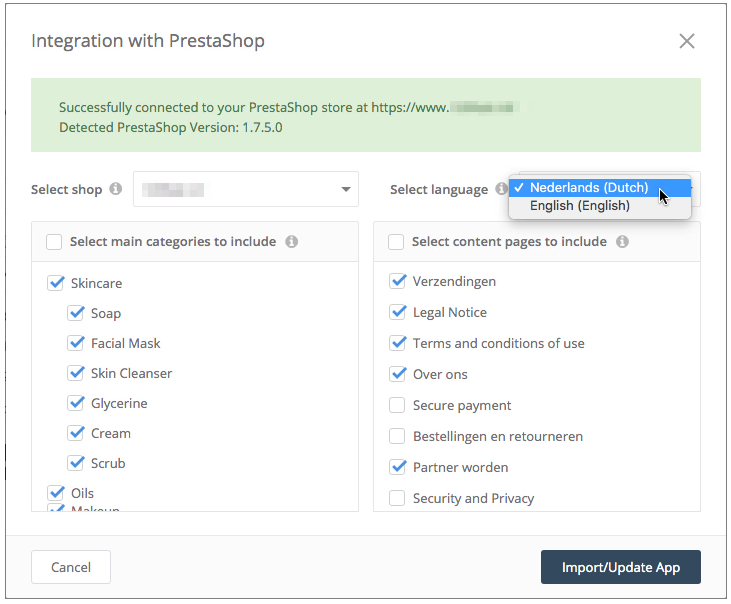
Task: Uncheck the Legal Notice page
Action: point(397,312)
